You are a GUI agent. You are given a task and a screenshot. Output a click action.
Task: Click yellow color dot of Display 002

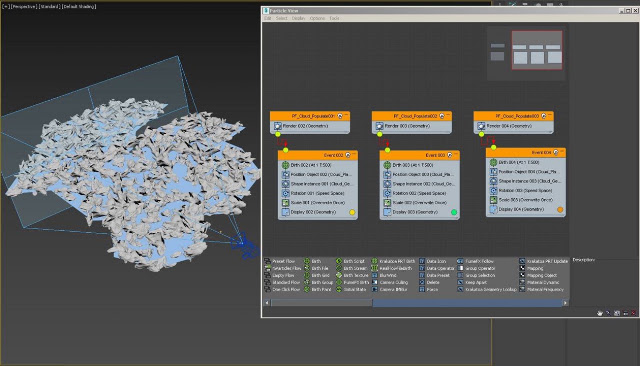[x=352, y=212]
